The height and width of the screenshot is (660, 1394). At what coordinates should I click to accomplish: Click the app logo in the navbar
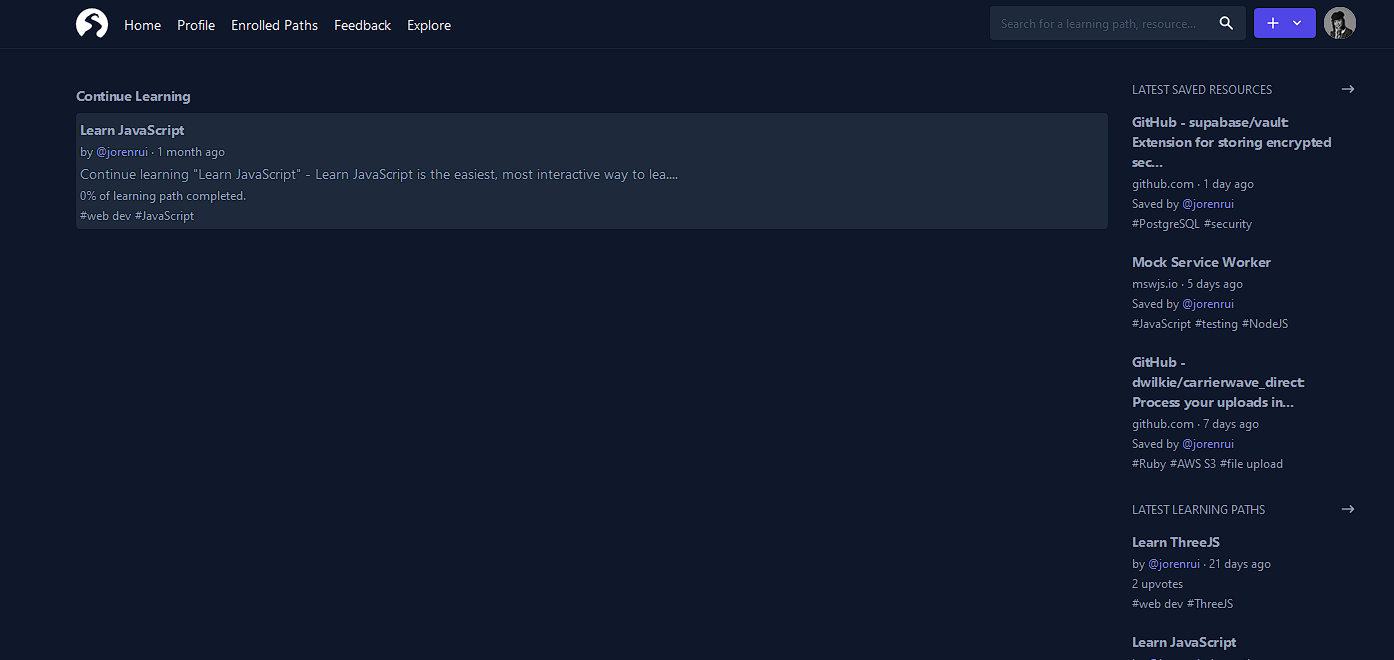[x=91, y=22]
